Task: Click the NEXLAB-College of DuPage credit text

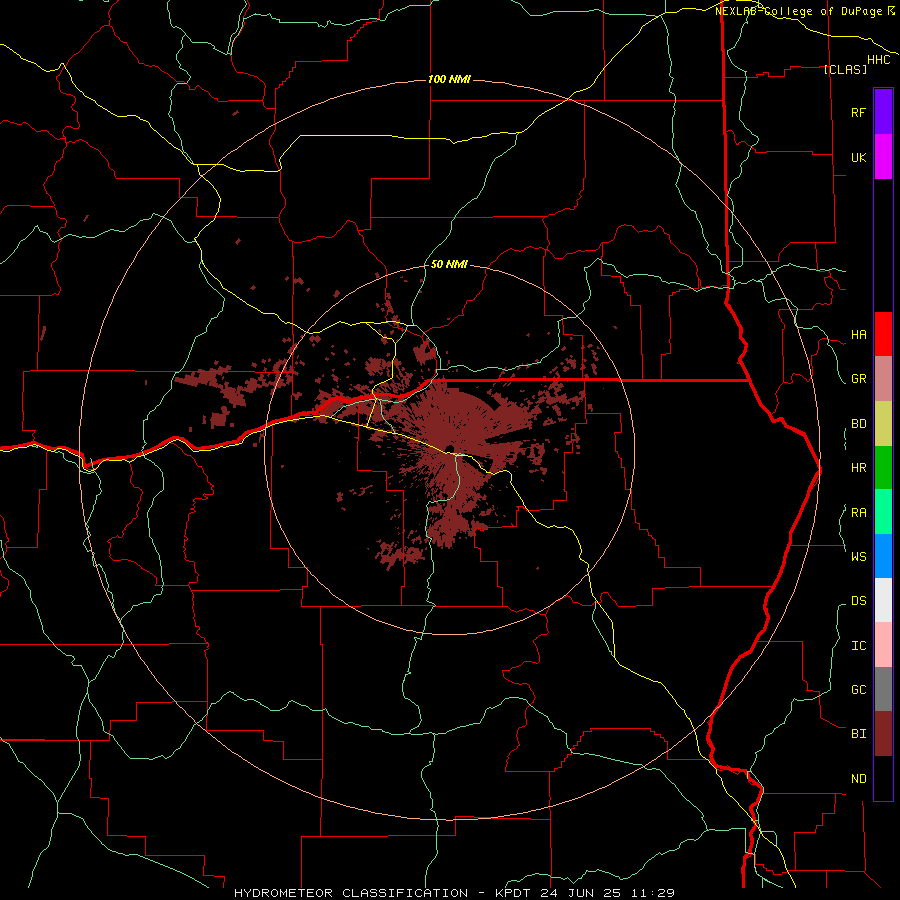Action: tap(800, 11)
